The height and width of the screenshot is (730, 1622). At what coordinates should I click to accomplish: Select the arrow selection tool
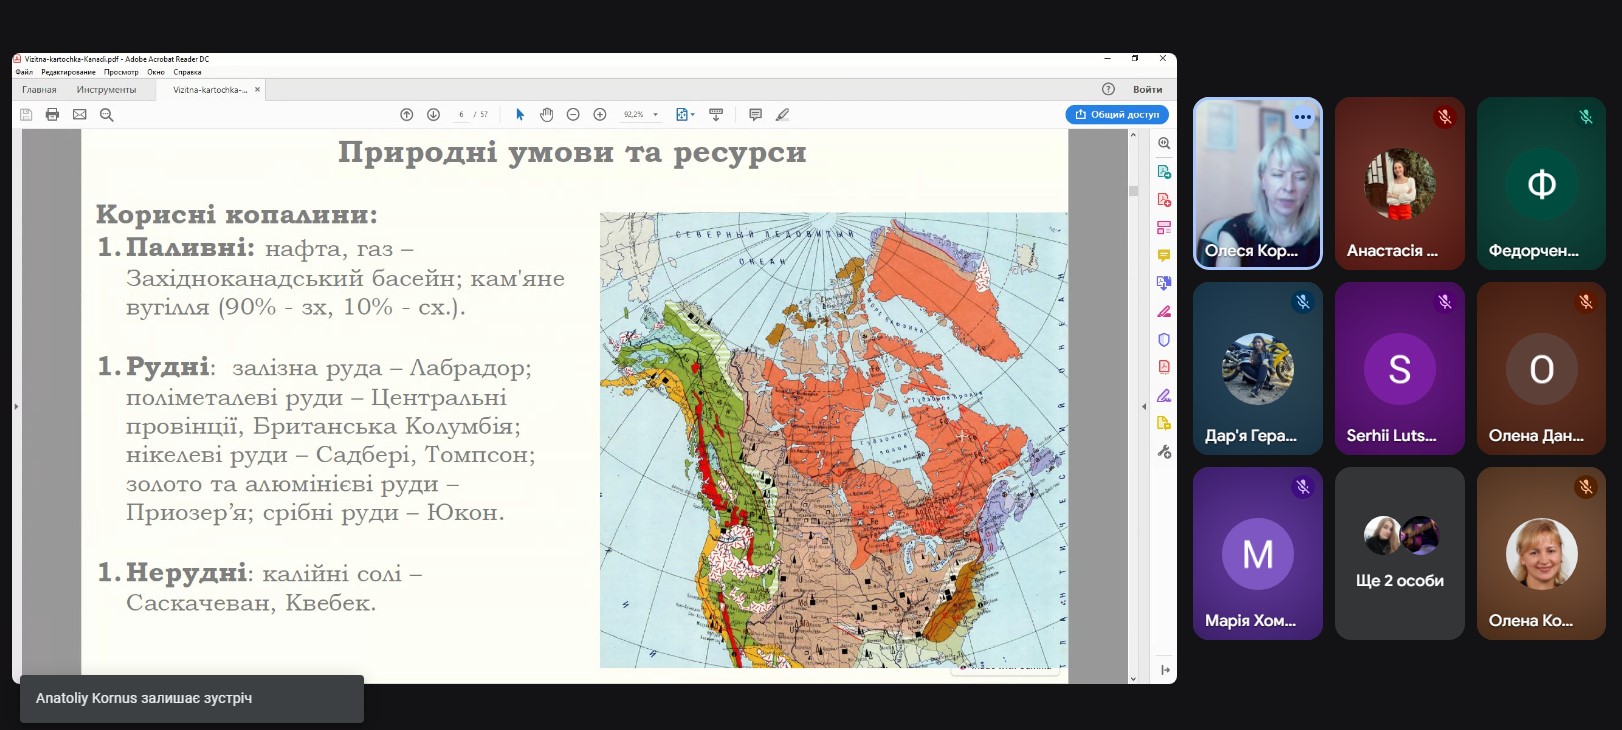[520, 115]
